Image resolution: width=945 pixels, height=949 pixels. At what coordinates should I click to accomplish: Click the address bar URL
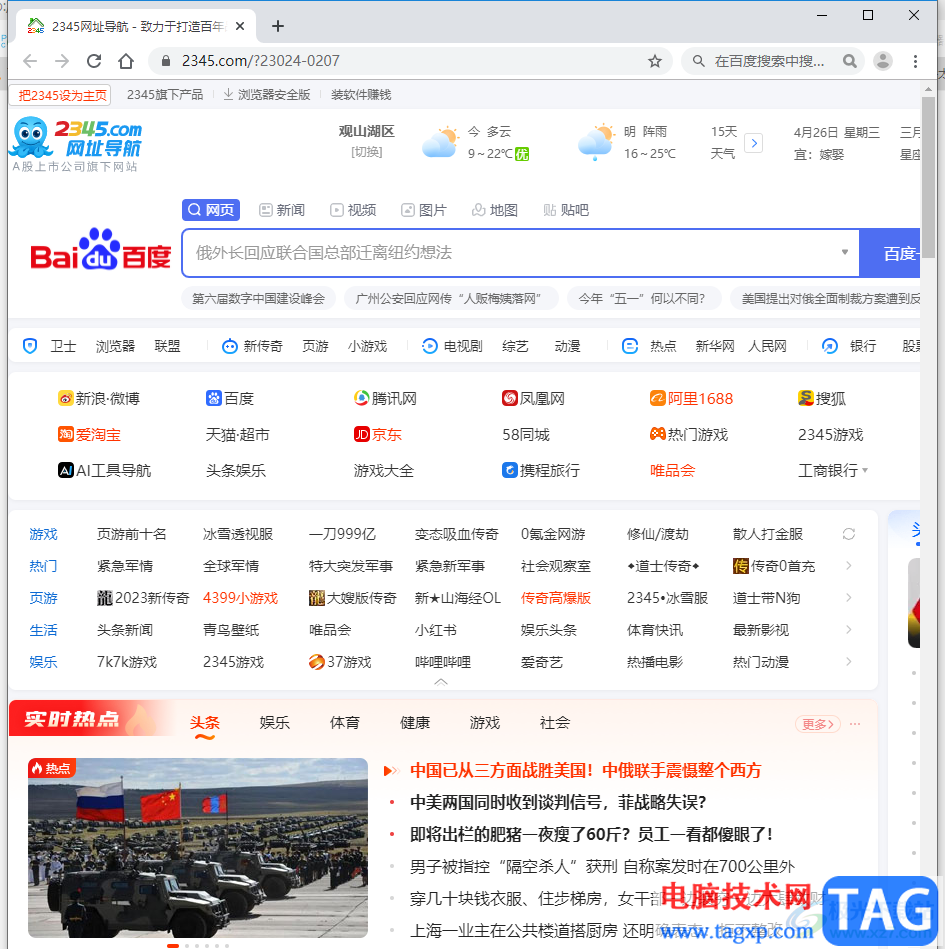(x=260, y=61)
